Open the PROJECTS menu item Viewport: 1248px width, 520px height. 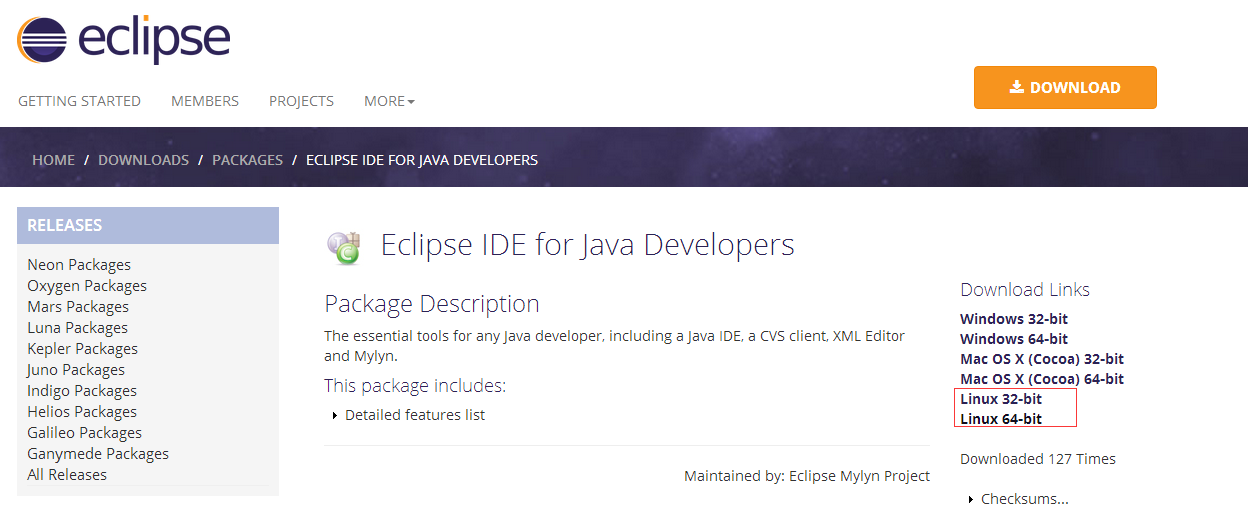[x=301, y=101]
